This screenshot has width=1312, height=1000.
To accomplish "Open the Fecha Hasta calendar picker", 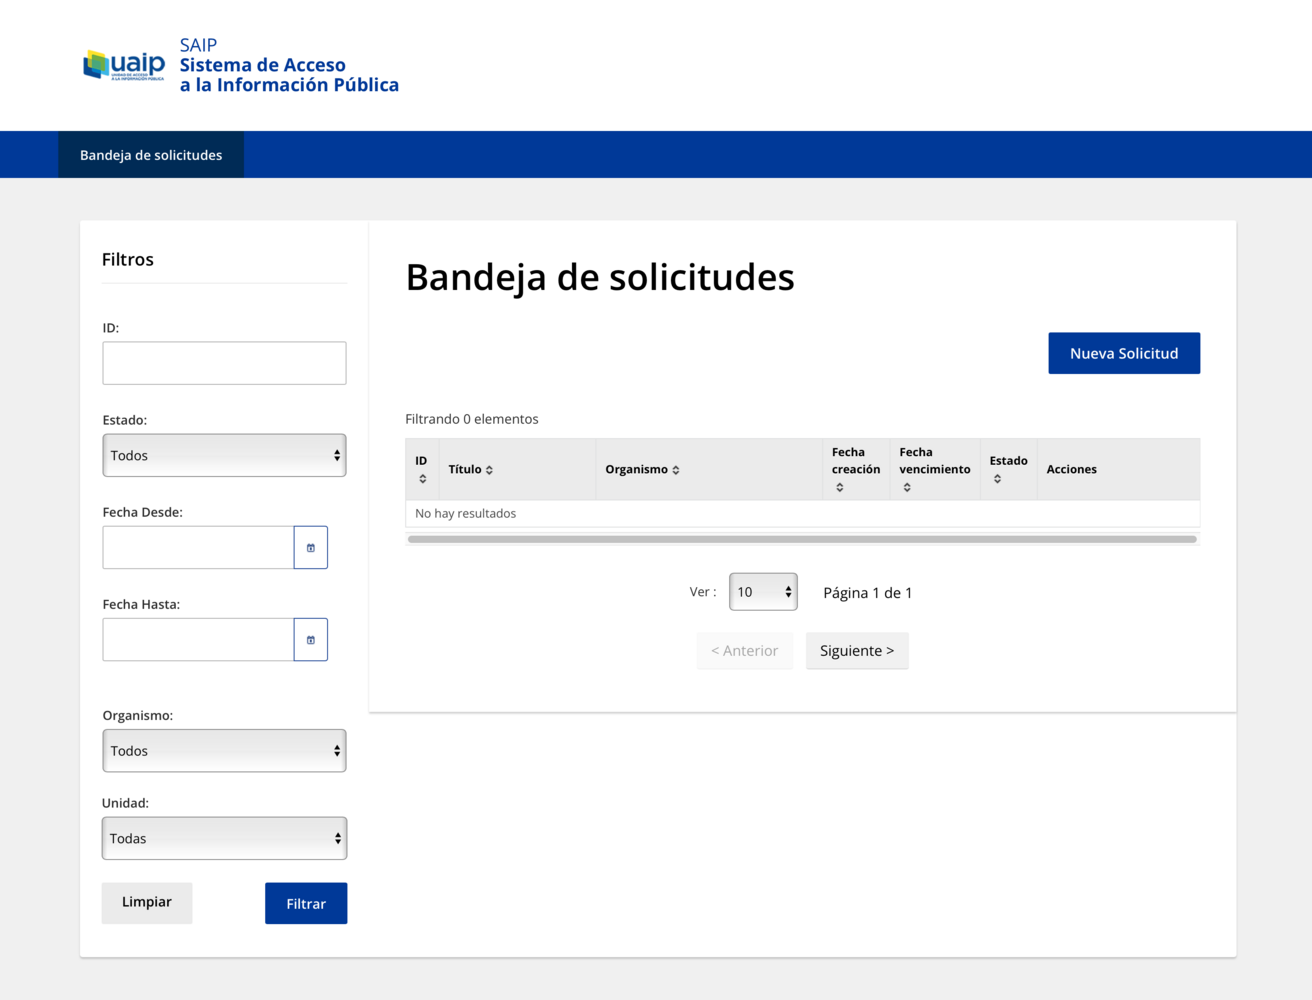I will click(311, 640).
